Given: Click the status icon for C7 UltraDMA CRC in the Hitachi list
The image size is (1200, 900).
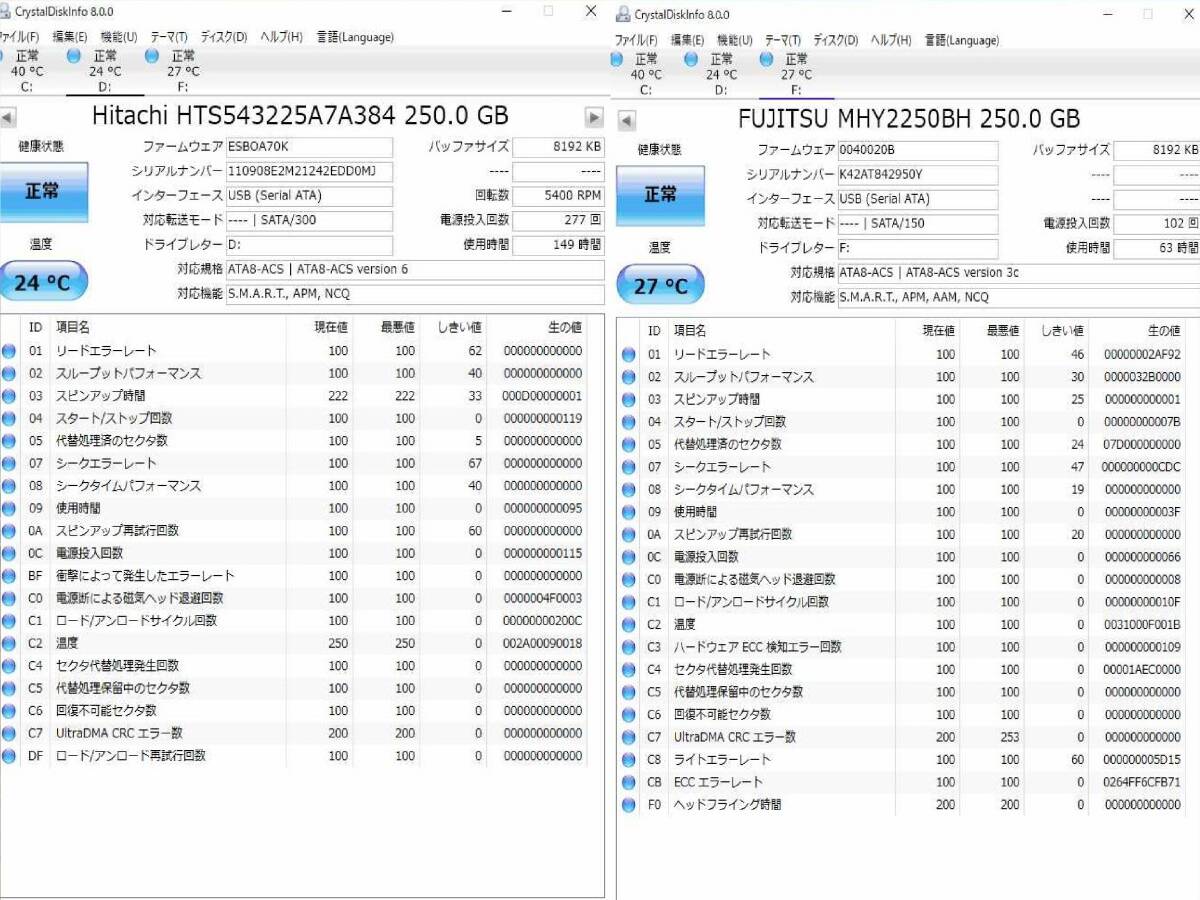Looking at the screenshot, I should coord(10,733).
